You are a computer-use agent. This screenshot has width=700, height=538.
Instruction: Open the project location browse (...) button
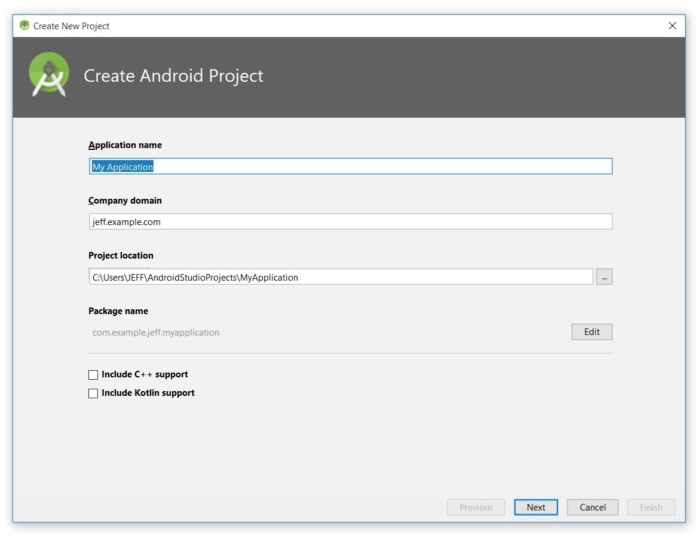pos(604,277)
